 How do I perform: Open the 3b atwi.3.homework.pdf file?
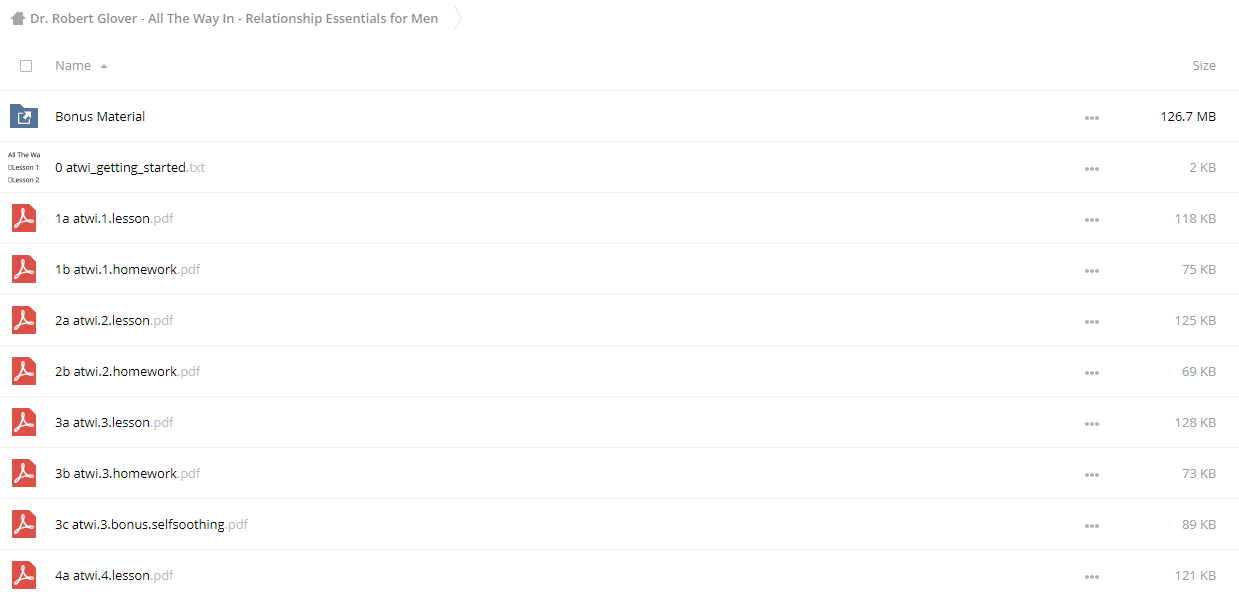[127, 474]
